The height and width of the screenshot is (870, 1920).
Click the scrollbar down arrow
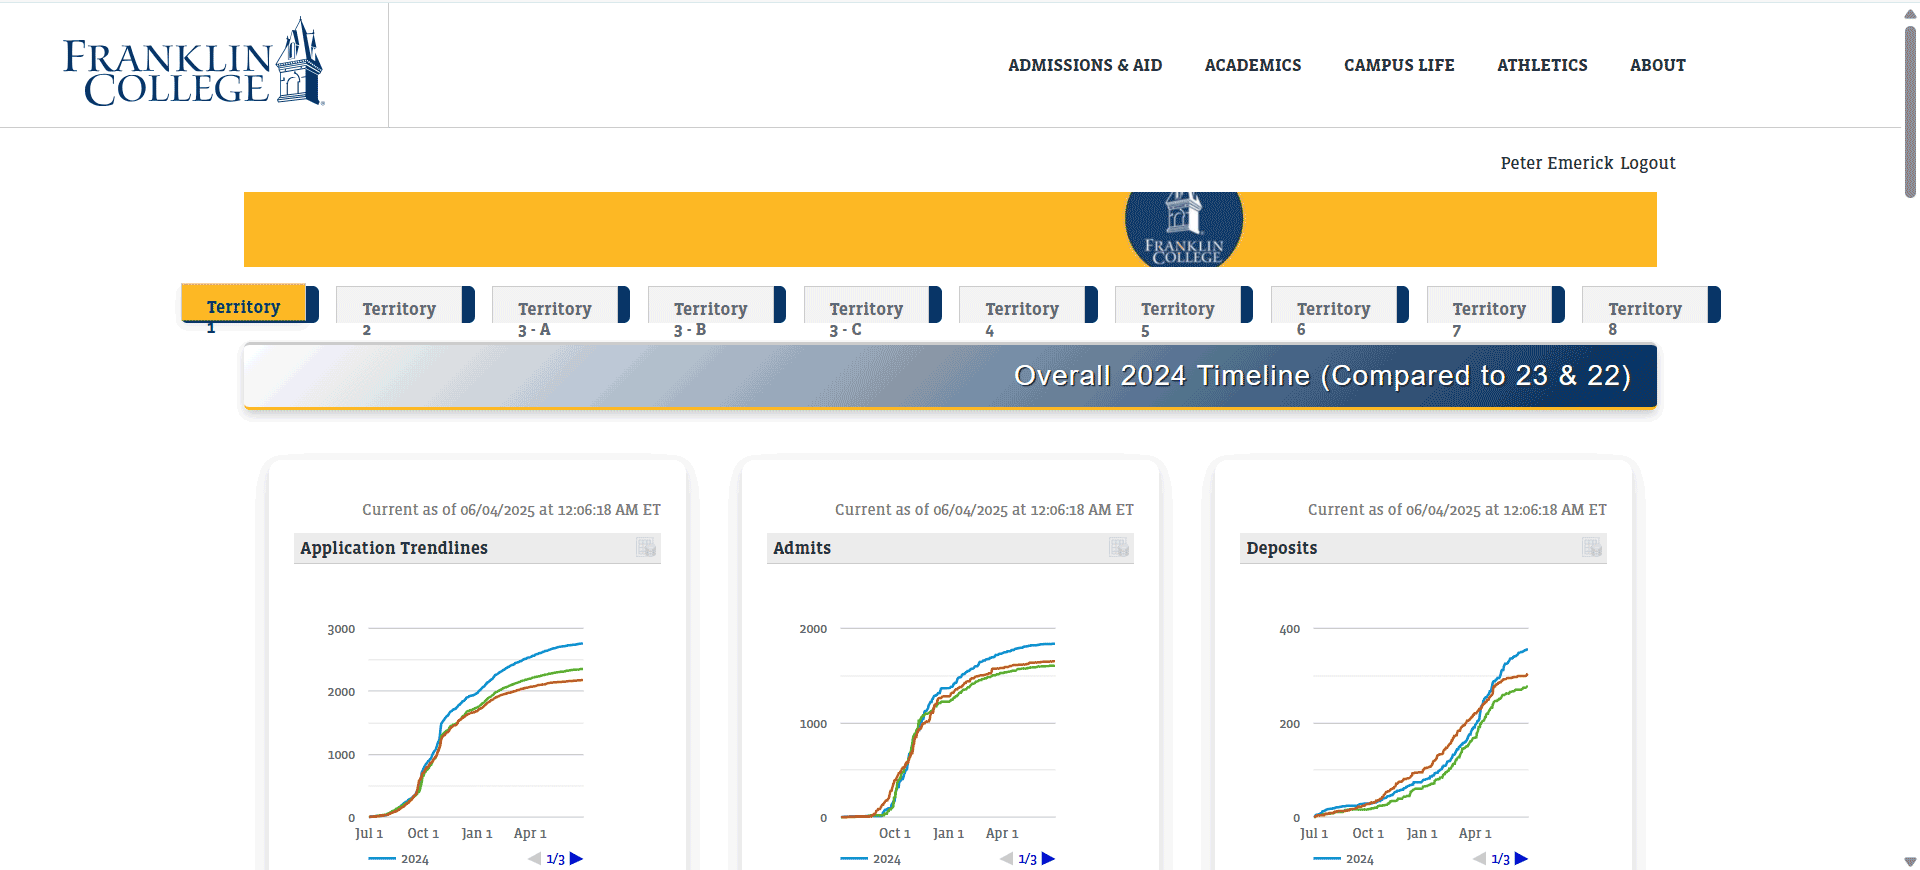(x=1910, y=861)
